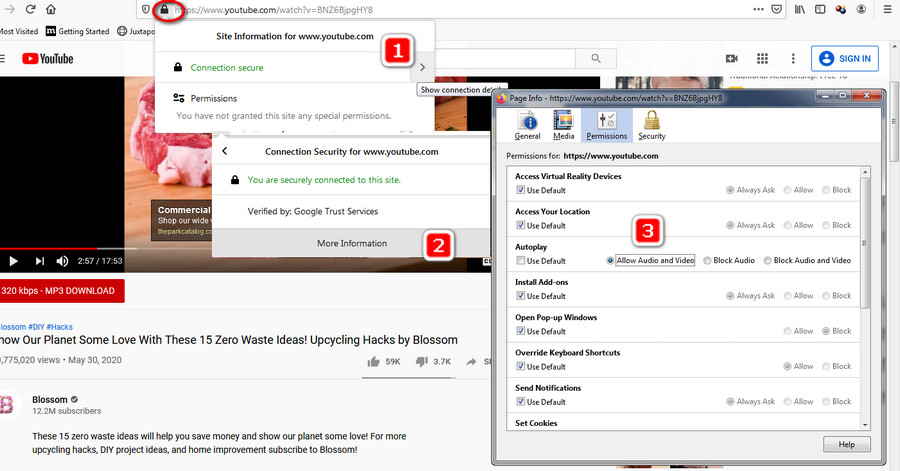Click the YouTube SIGN IN button
The height and width of the screenshot is (471, 900).
tap(845, 59)
